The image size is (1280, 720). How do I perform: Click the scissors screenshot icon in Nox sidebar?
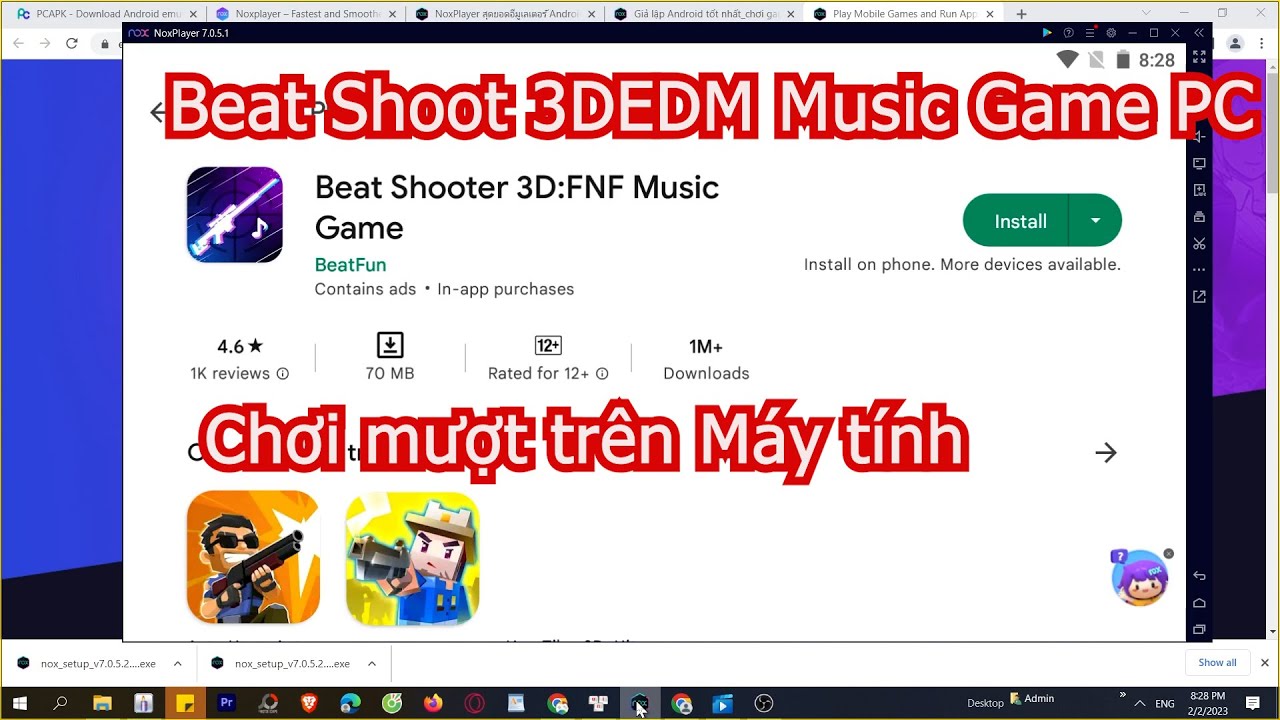pos(1199,243)
